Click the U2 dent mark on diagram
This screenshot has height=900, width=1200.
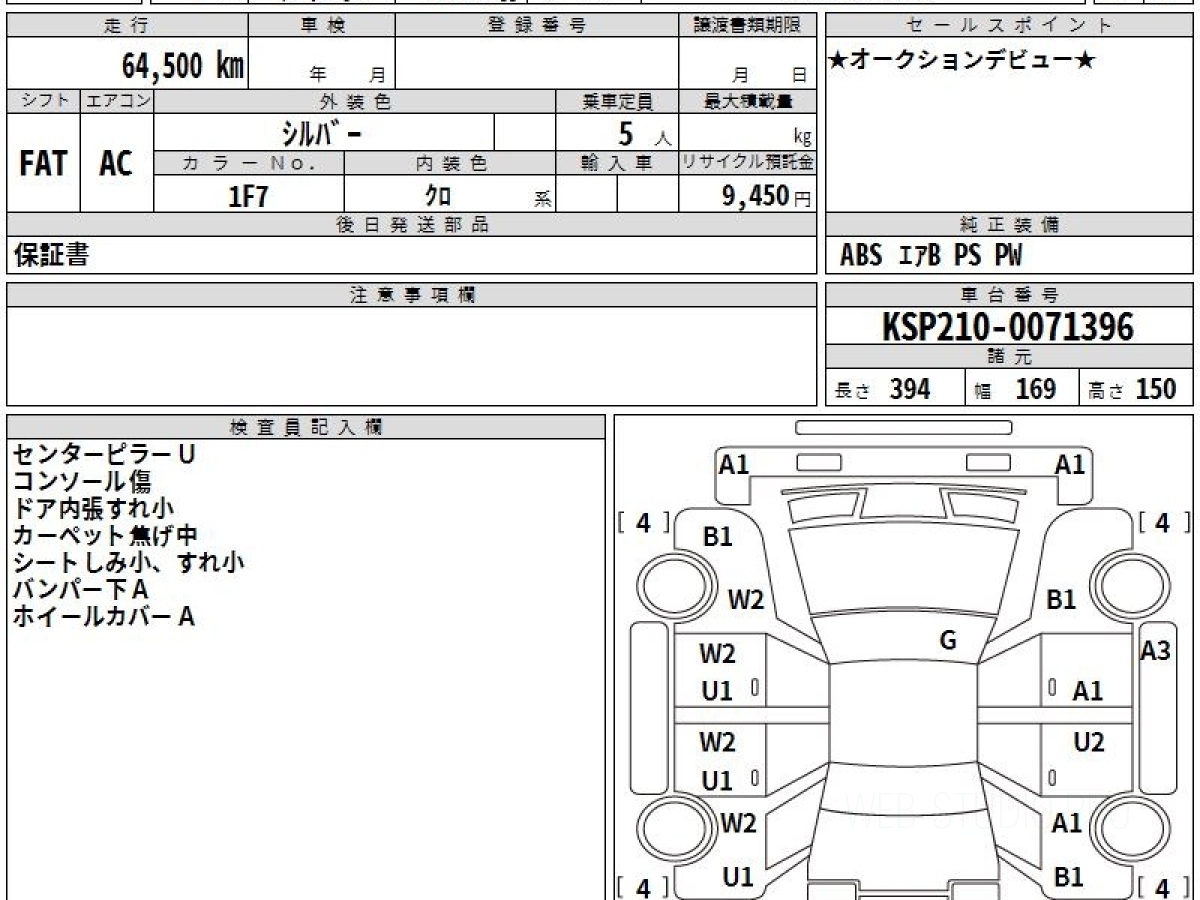pos(1088,742)
